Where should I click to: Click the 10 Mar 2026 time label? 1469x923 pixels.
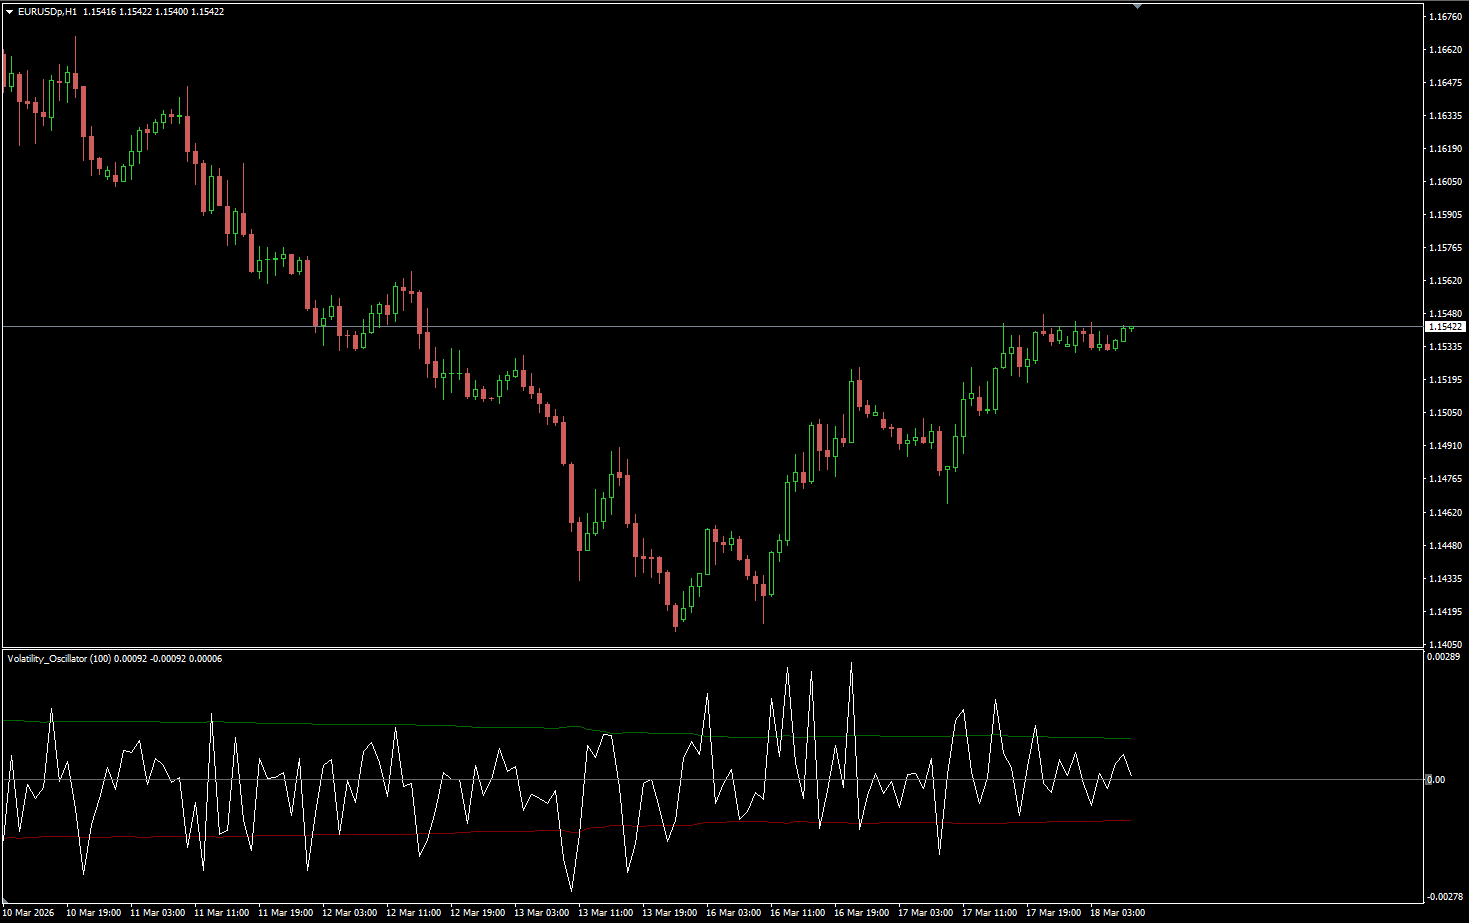[28, 912]
